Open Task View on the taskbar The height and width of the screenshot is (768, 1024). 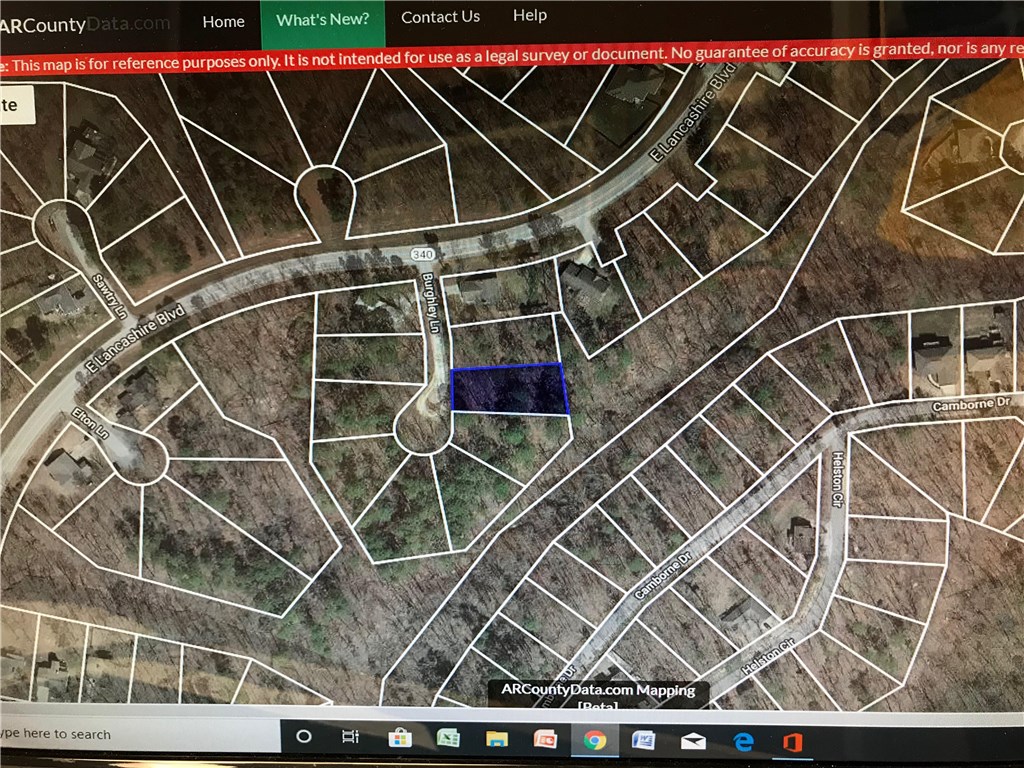(351, 737)
